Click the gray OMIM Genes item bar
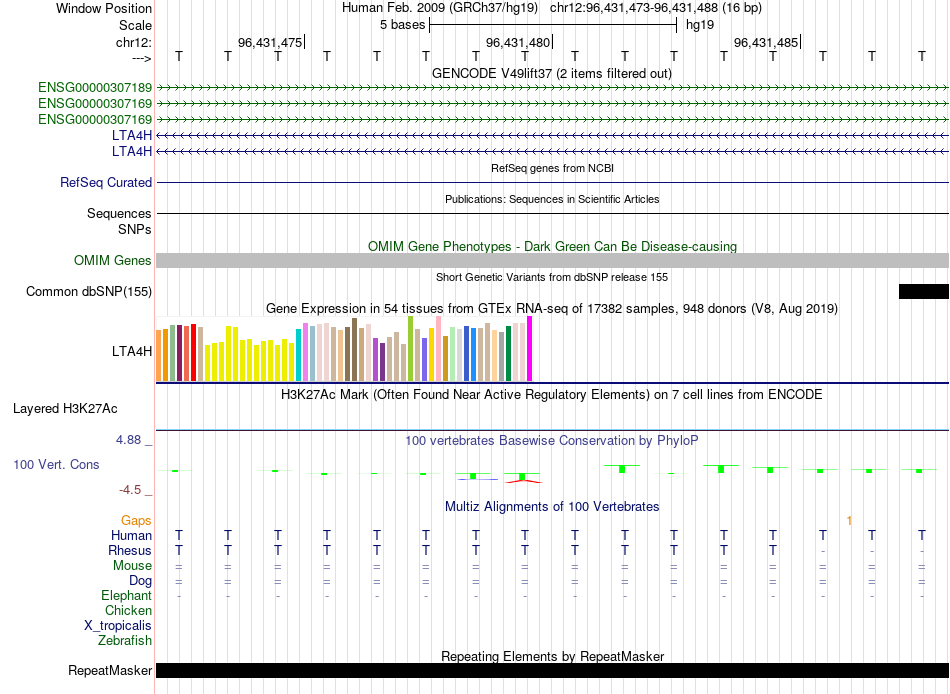The height and width of the screenshot is (694, 950). pyautogui.click(x=552, y=261)
